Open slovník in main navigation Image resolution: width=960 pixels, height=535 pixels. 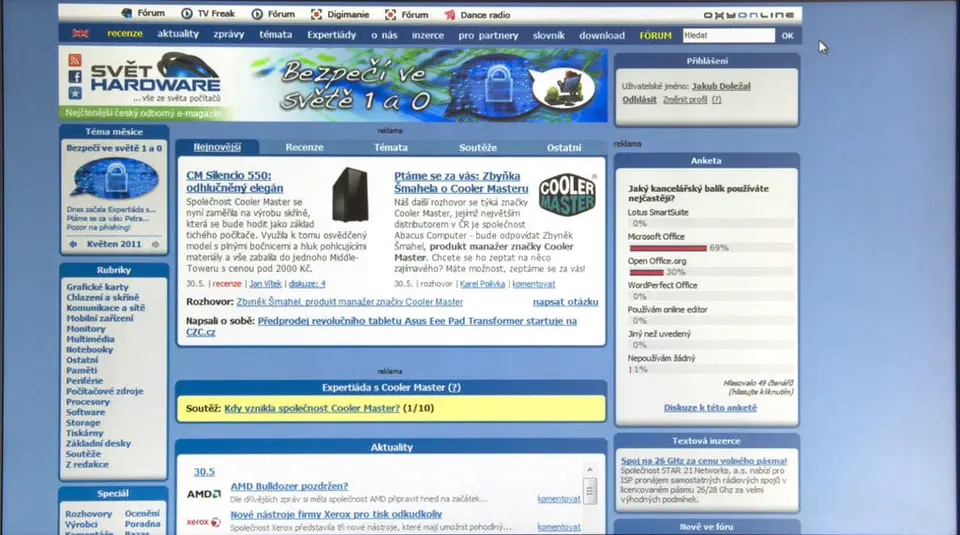tap(549, 35)
